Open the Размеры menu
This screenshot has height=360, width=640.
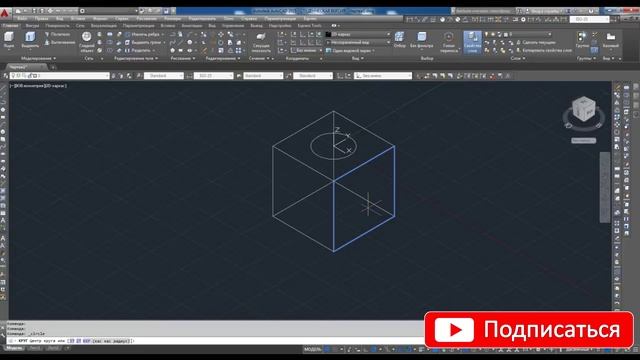(x=173, y=18)
